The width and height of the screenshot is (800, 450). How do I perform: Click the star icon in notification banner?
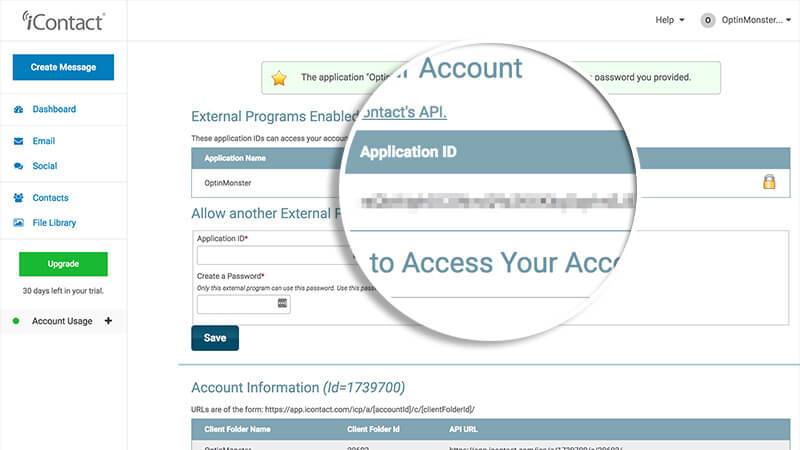(x=279, y=78)
